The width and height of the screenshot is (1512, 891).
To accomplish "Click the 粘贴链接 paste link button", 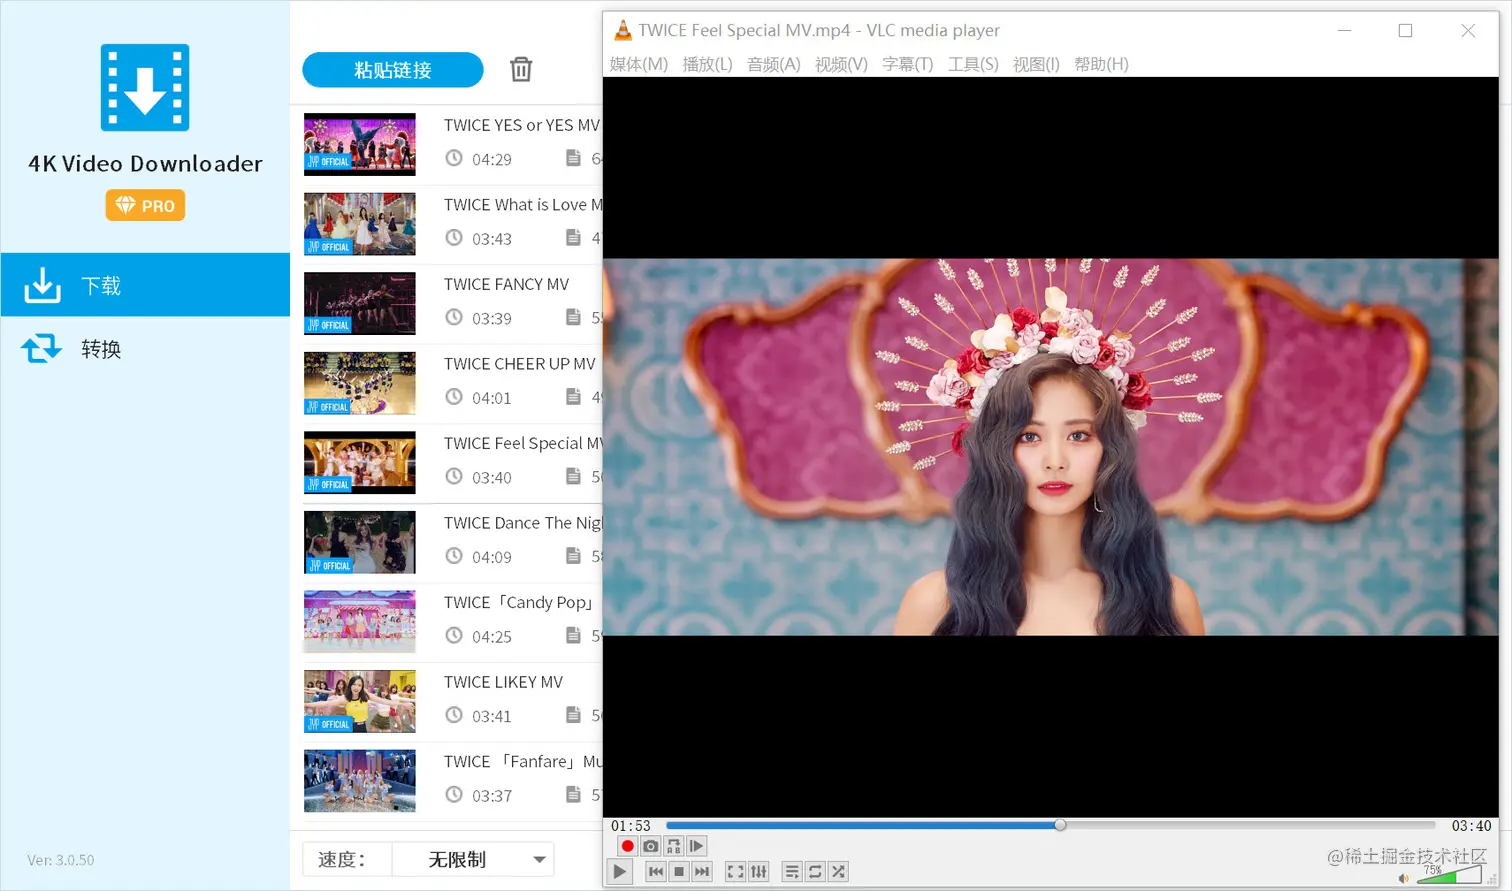I will click(x=392, y=70).
